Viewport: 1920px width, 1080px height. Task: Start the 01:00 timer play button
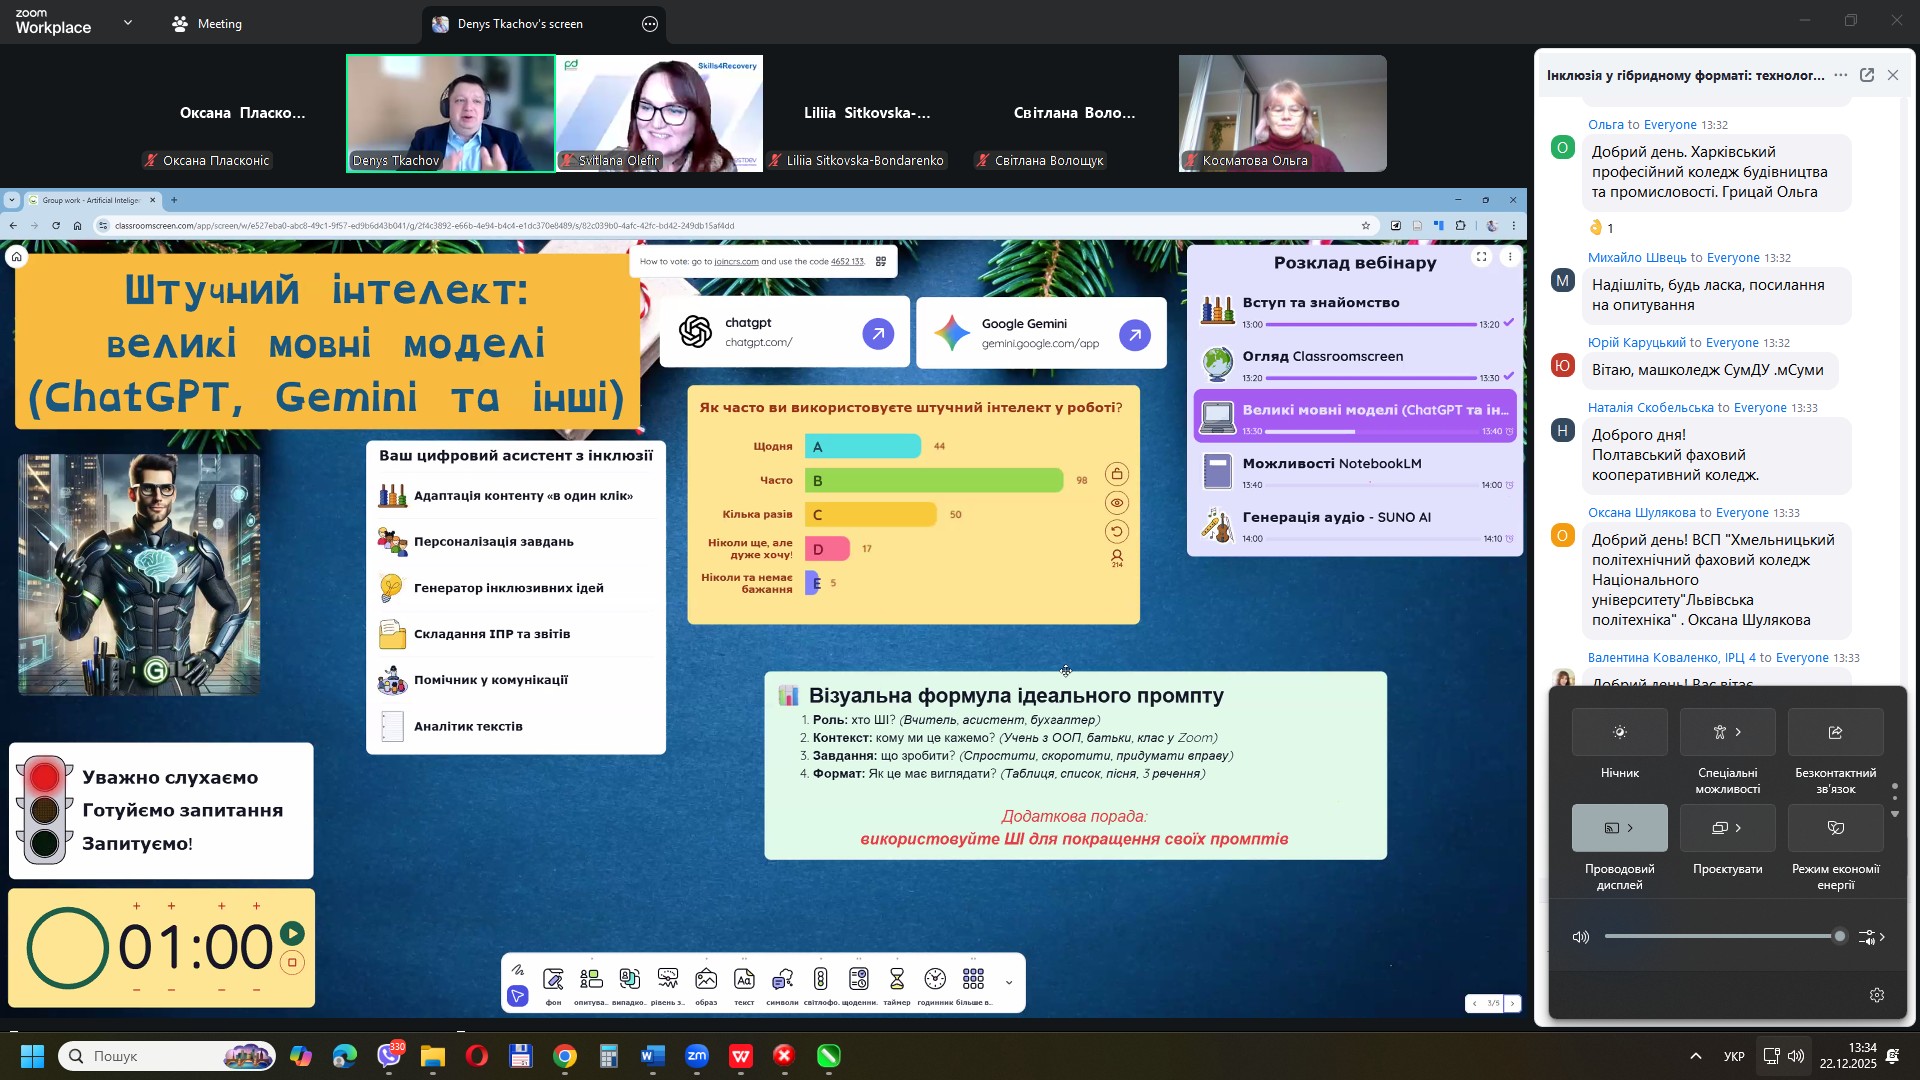[x=292, y=934]
